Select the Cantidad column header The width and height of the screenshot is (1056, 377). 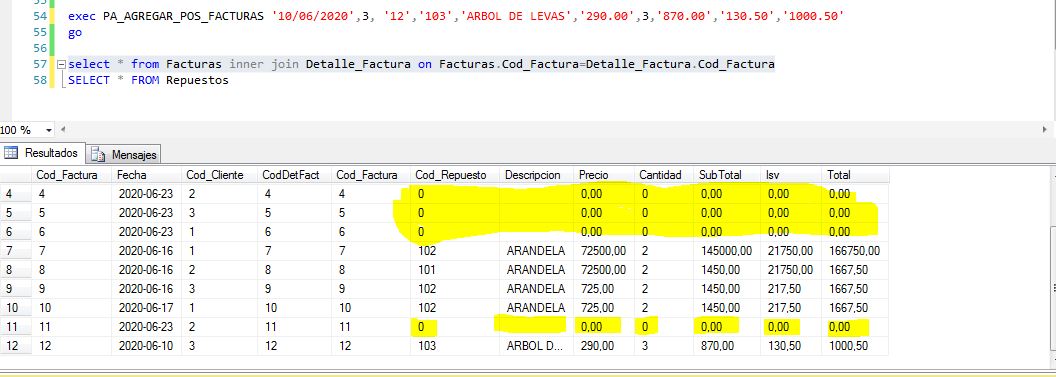(664, 175)
